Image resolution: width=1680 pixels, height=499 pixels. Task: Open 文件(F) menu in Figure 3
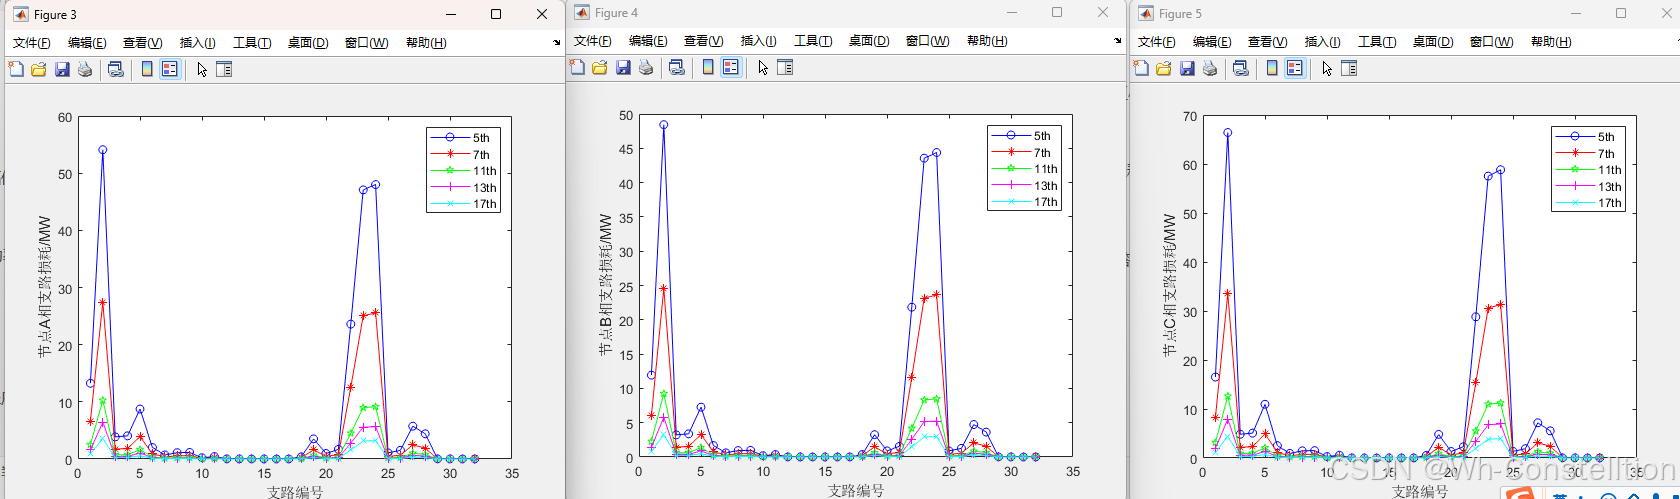[x=32, y=43]
